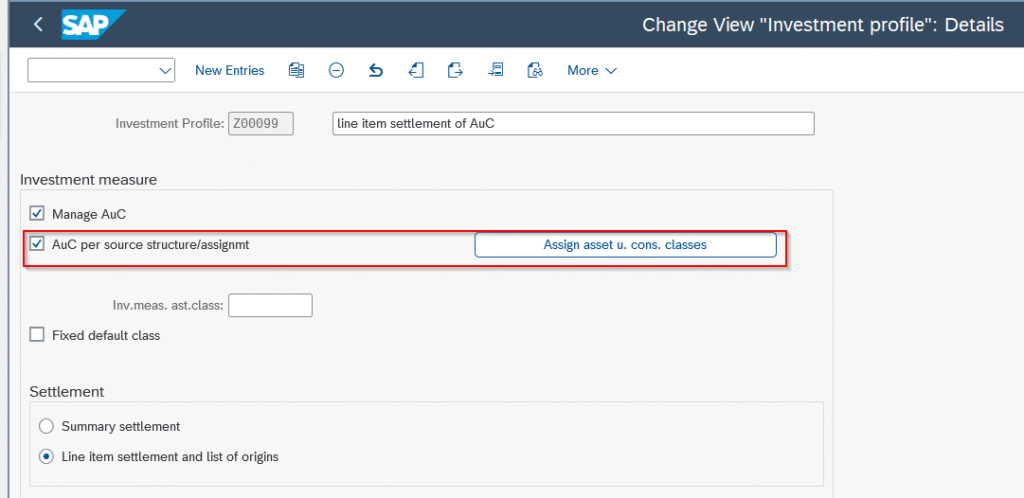Screen dimensions: 1024x498
Task: Click the Undo Change arrow icon
Action: click(x=376, y=70)
